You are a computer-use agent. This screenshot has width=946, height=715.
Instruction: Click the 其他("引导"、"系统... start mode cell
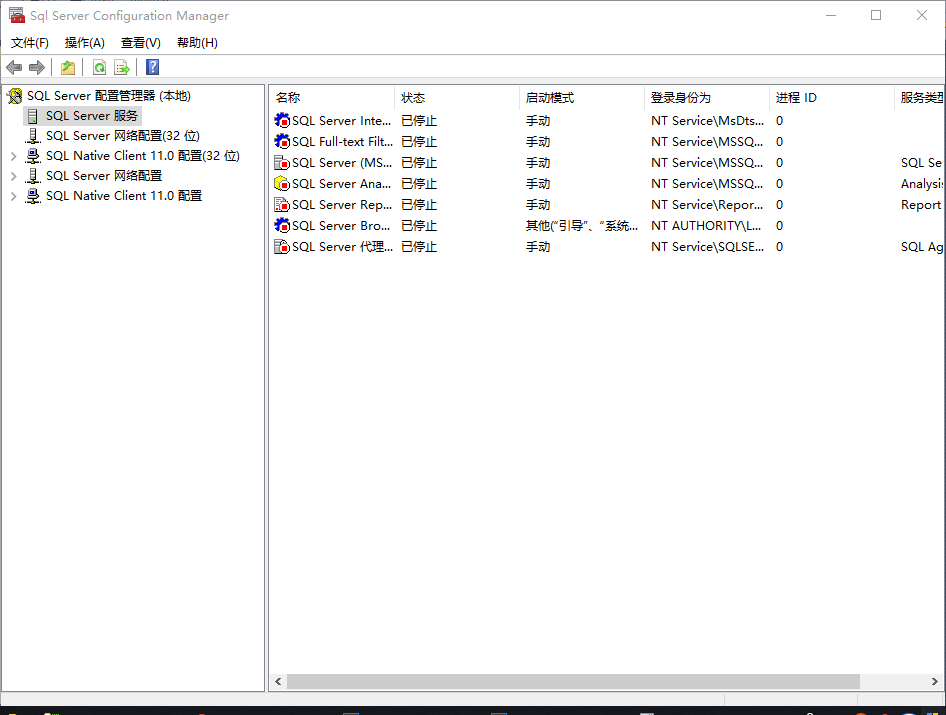tap(582, 226)
